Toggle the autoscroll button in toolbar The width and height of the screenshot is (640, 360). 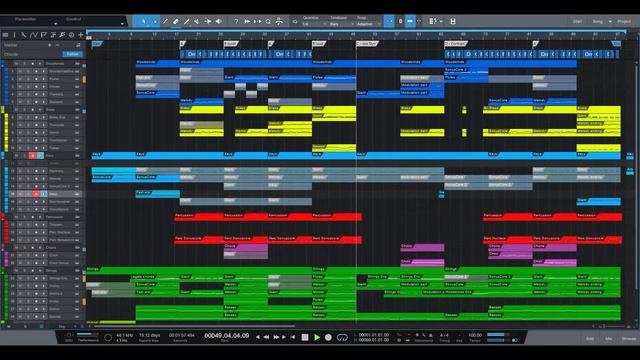point(410,21)
